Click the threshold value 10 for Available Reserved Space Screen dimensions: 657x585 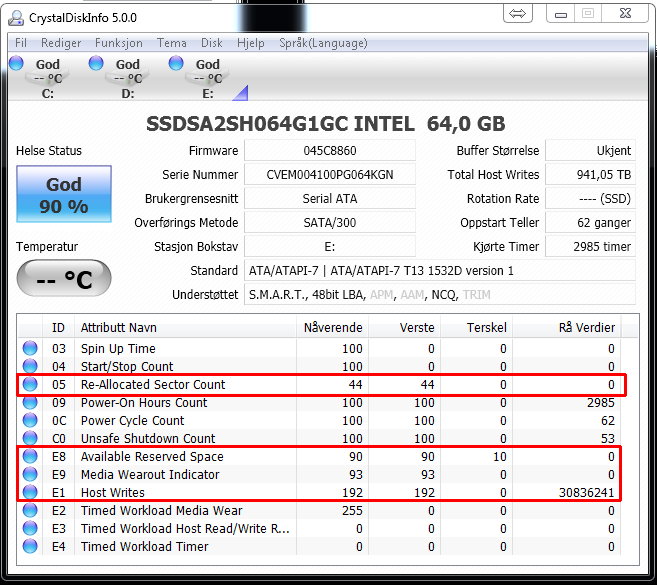pyautogui.click(x=499, y=456)
